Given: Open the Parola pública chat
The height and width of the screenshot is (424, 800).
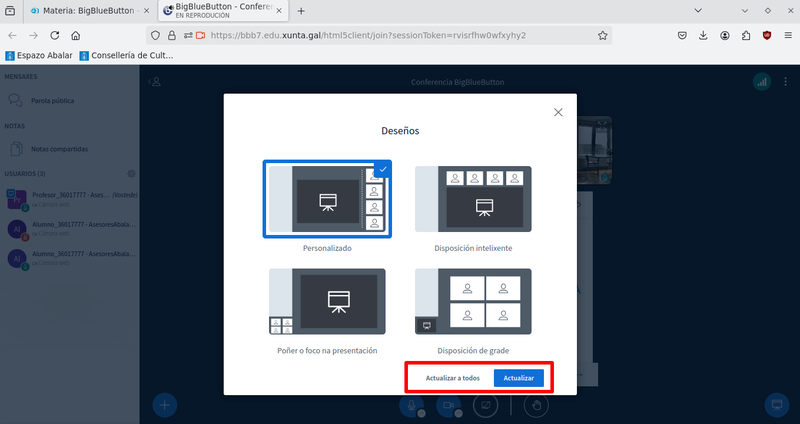Looking at the screenshot, I should (x=52, y=101).
